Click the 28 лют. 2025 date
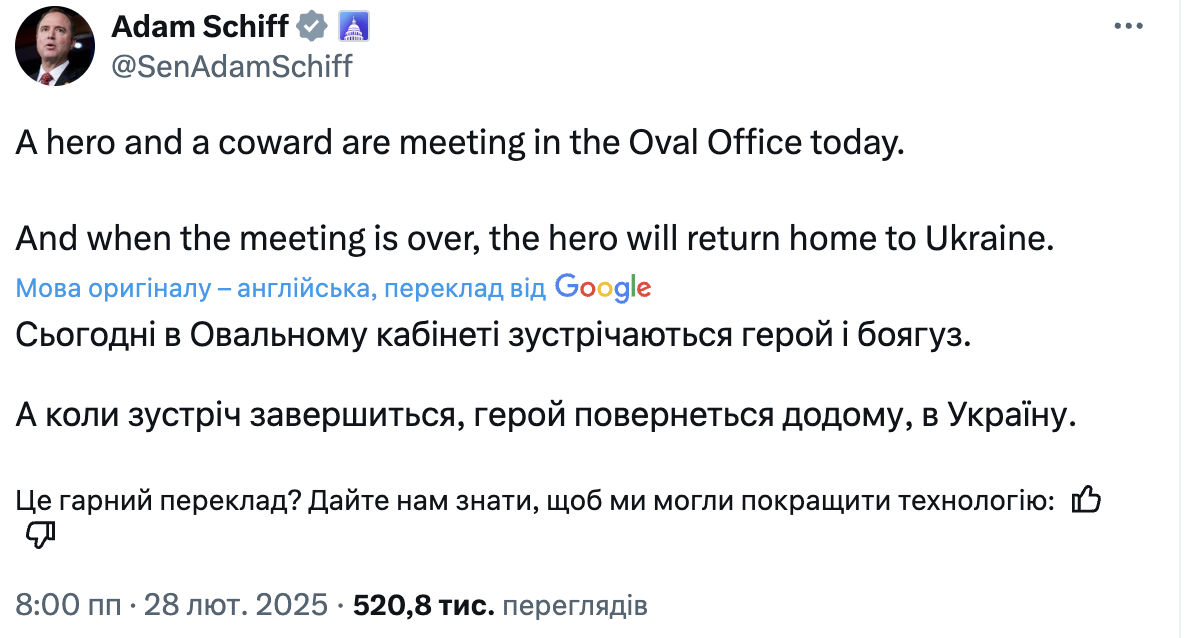This screenshot has width=1190, height=638. 235,605
